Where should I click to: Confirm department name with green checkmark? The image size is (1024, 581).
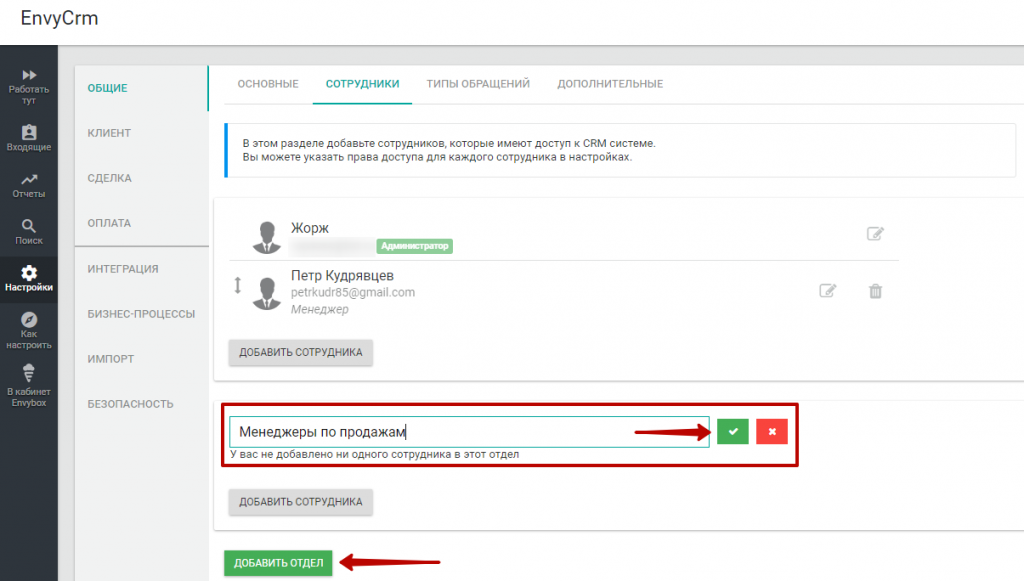[733, 432]
